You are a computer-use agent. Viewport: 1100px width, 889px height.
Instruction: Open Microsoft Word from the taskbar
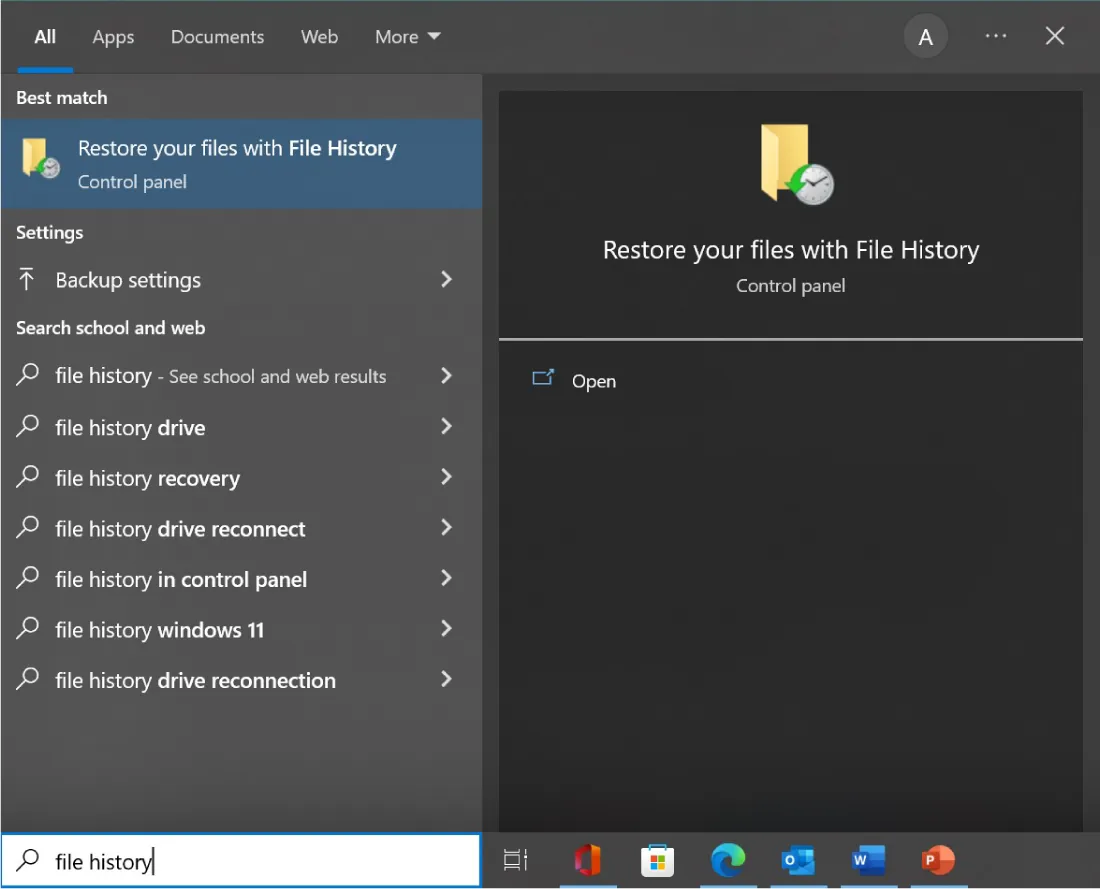click(x=868, y=860)
